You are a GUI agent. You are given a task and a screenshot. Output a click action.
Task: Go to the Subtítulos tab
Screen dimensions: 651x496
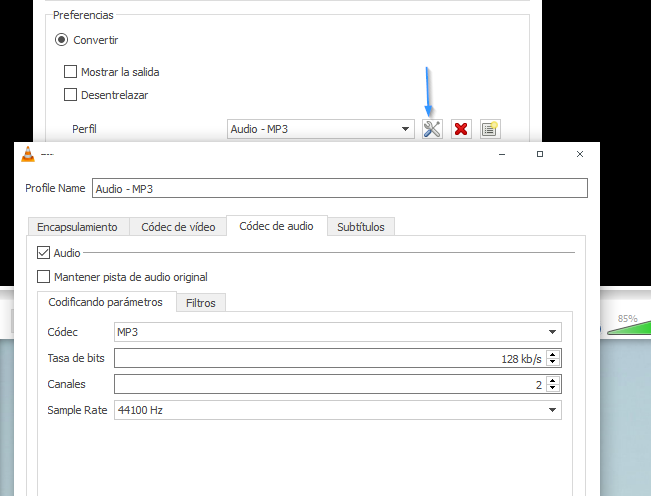click(x=361, y=227)
